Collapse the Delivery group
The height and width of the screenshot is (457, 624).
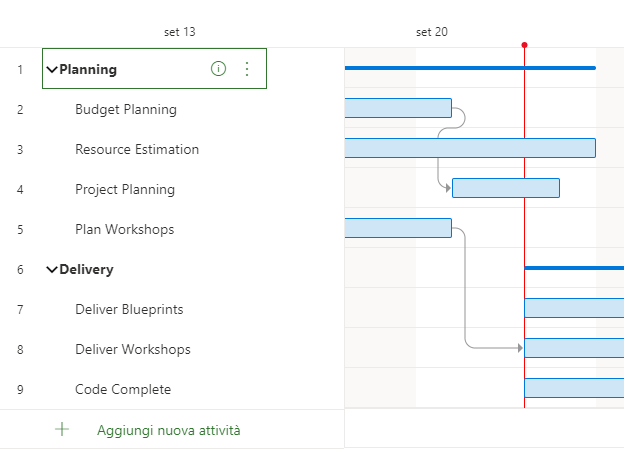pyautogui.click(x=52, y=270)
